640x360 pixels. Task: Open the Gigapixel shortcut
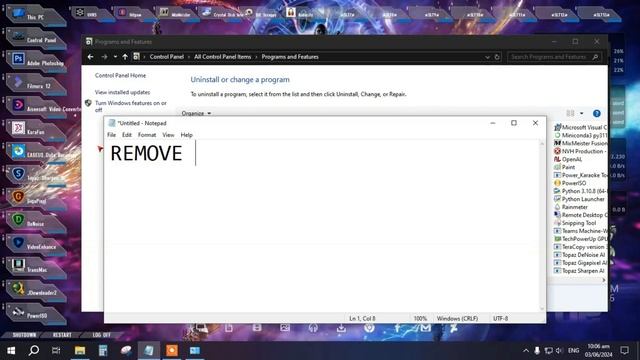click(x=35, y=199)
